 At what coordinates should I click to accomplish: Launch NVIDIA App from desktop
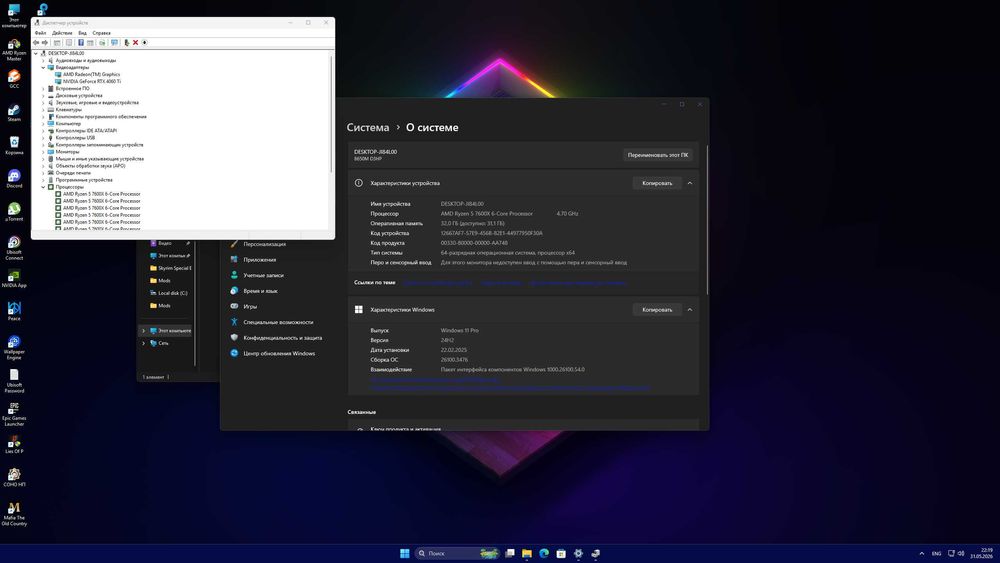(x=14, y=278)
